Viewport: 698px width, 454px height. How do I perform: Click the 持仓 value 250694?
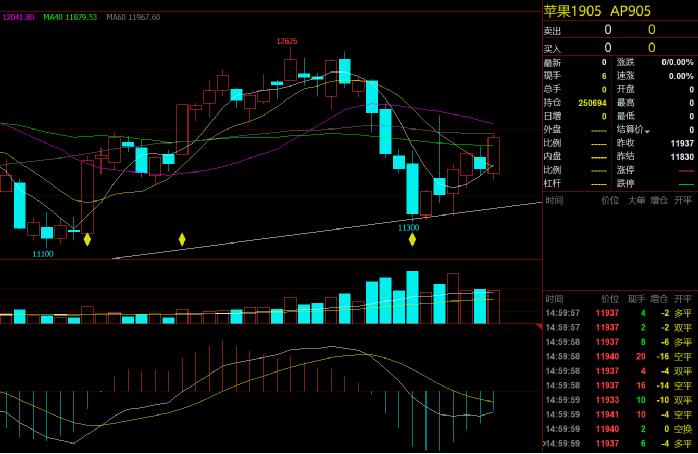(589, 103)
